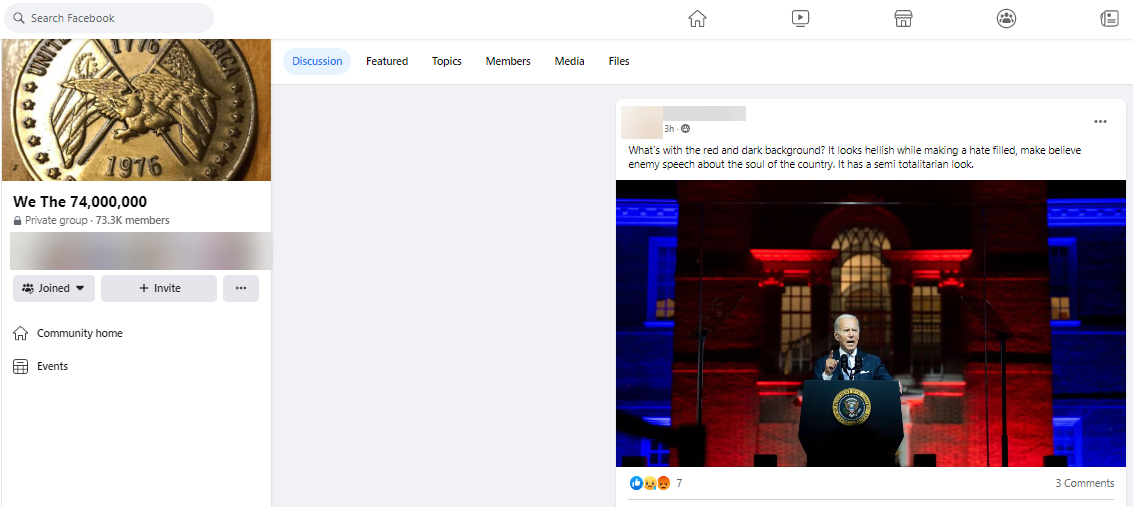Click the 73.3K members text

click(x=131, y=220)
